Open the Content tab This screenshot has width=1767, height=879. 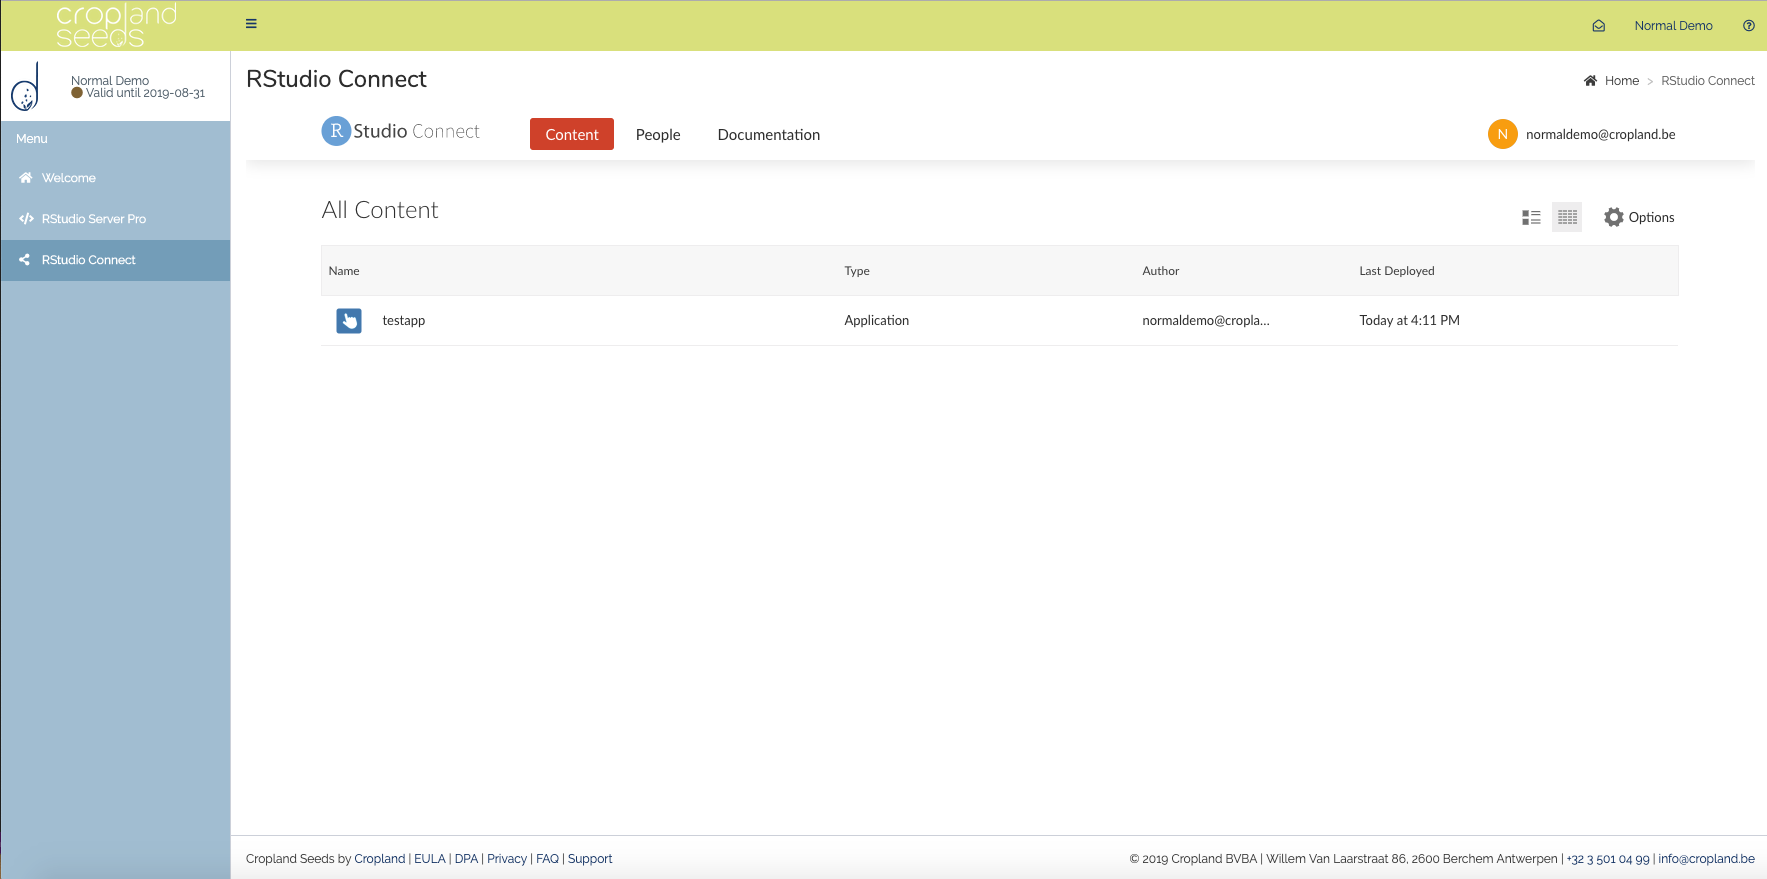pyautogui.click(x=572, y=134)
